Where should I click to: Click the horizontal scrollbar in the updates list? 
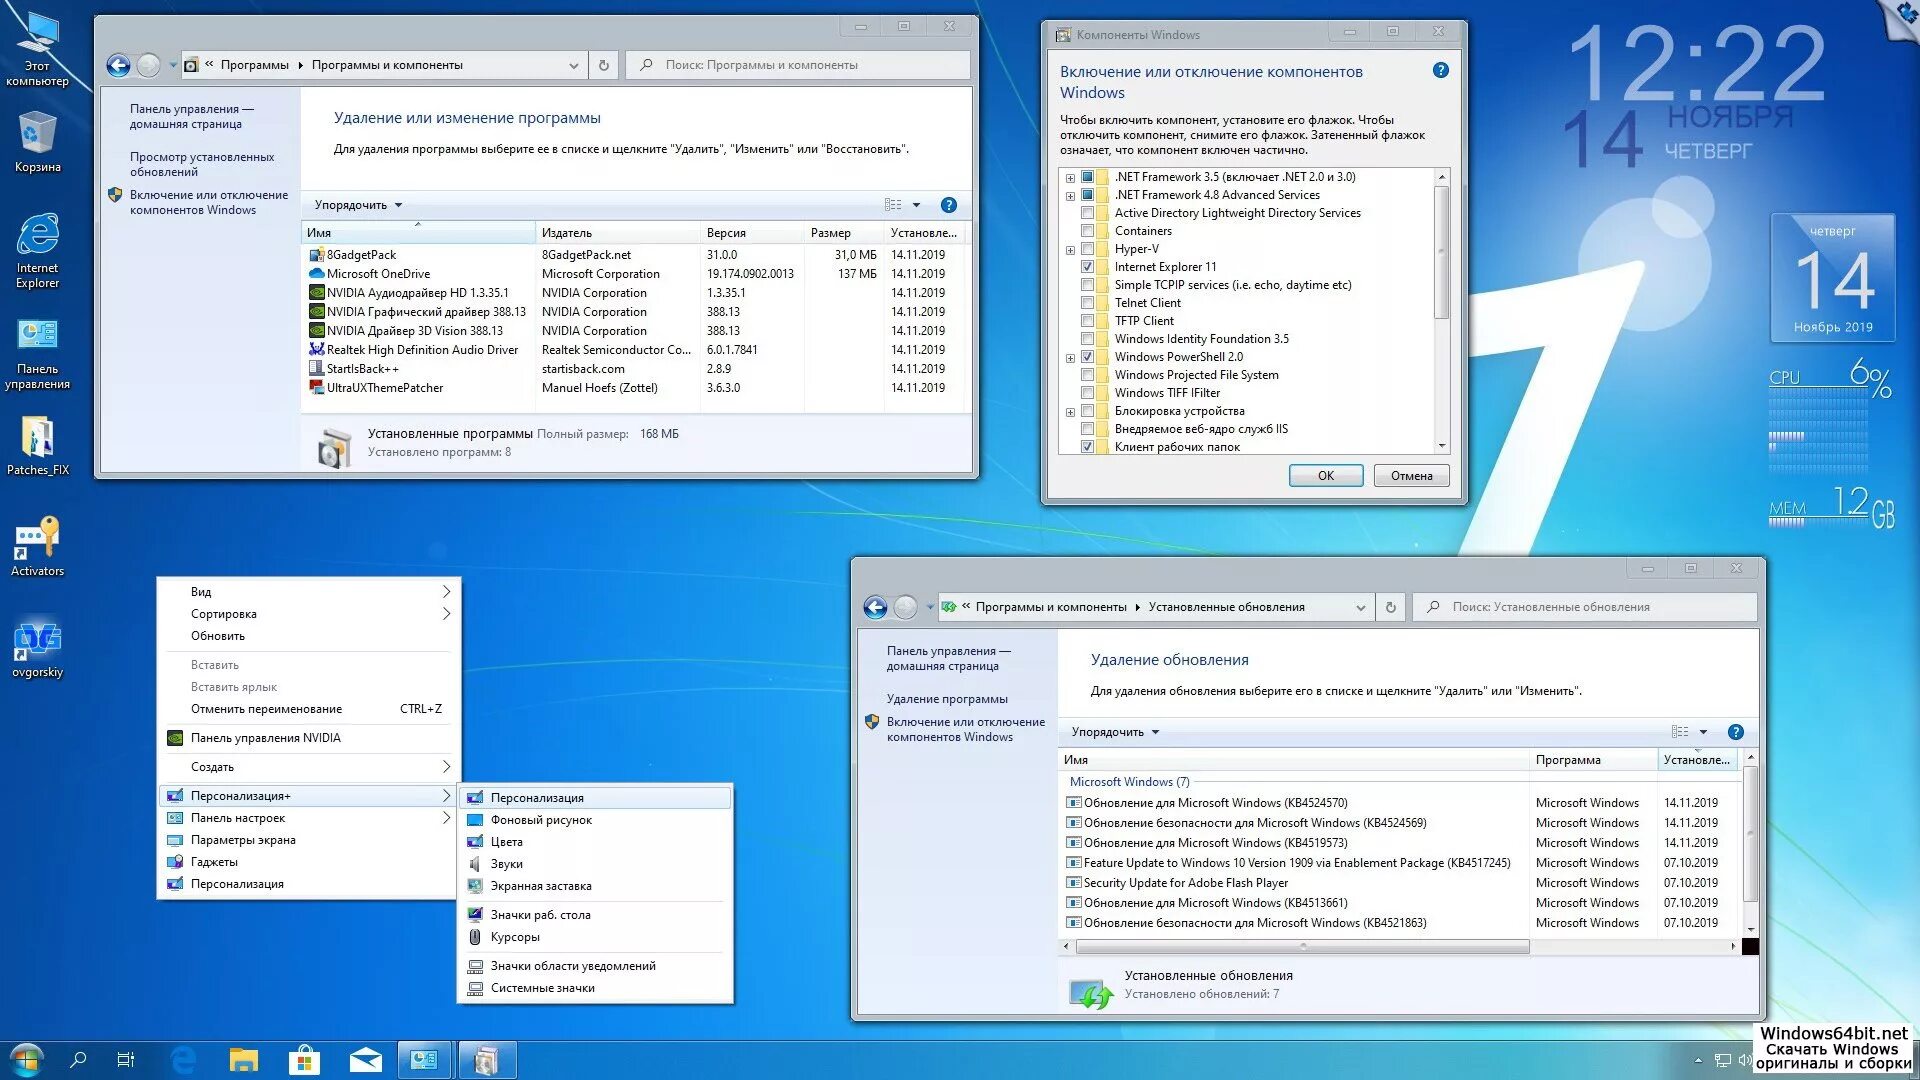[x=1301, y=946]
